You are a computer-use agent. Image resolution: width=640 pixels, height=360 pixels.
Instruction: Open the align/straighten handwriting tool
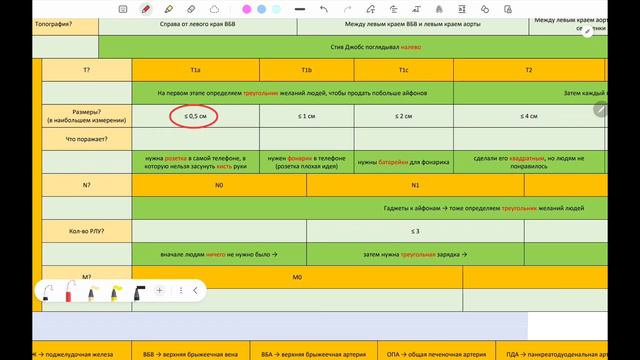pos(393,9)
